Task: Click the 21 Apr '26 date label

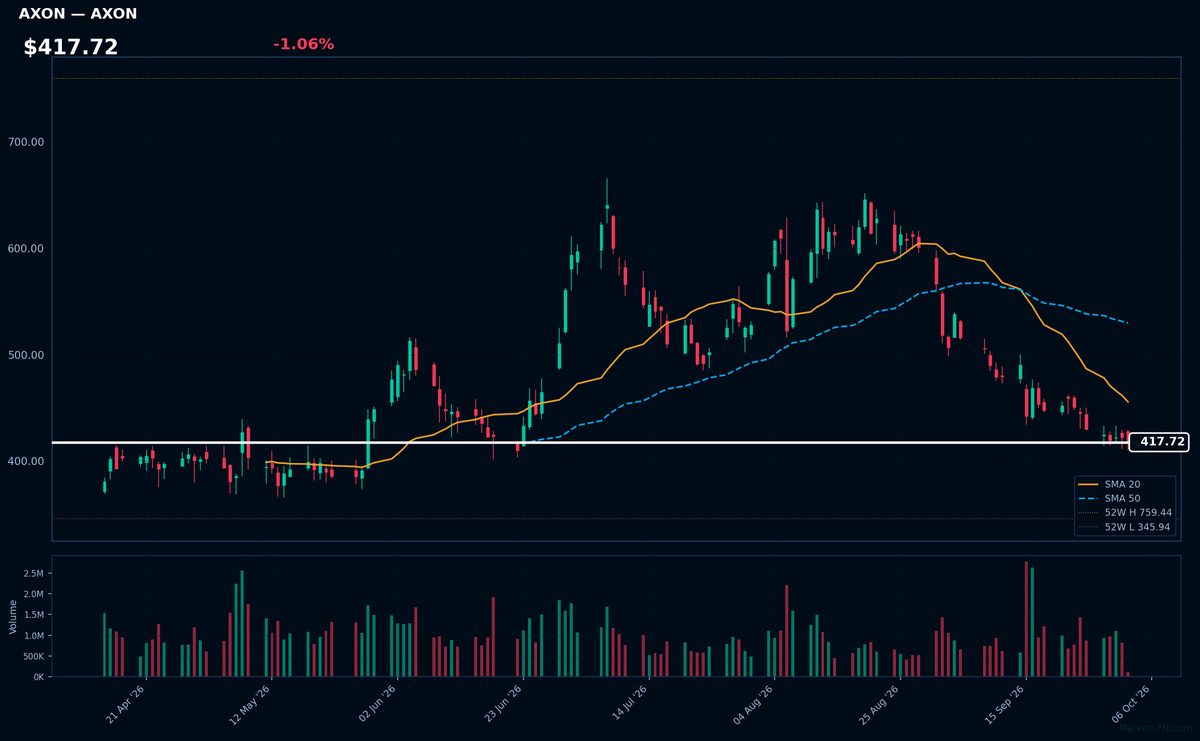Action: (126, 704)
